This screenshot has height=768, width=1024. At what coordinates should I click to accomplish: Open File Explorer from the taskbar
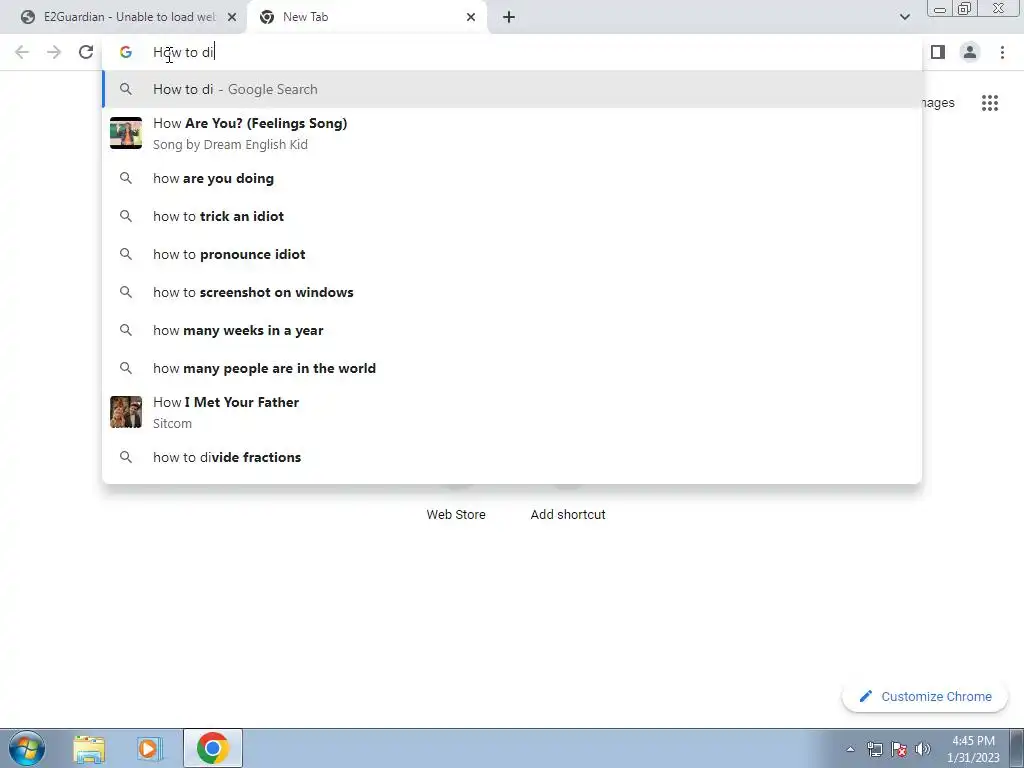[89, 748]
